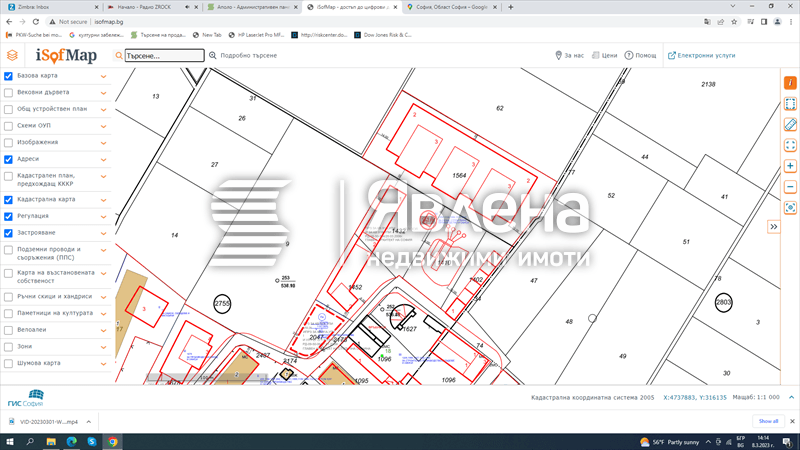Uncheck the Застрояване layer
The height and width of the screenshot is (450, 800).
click(x=8, y=233)
